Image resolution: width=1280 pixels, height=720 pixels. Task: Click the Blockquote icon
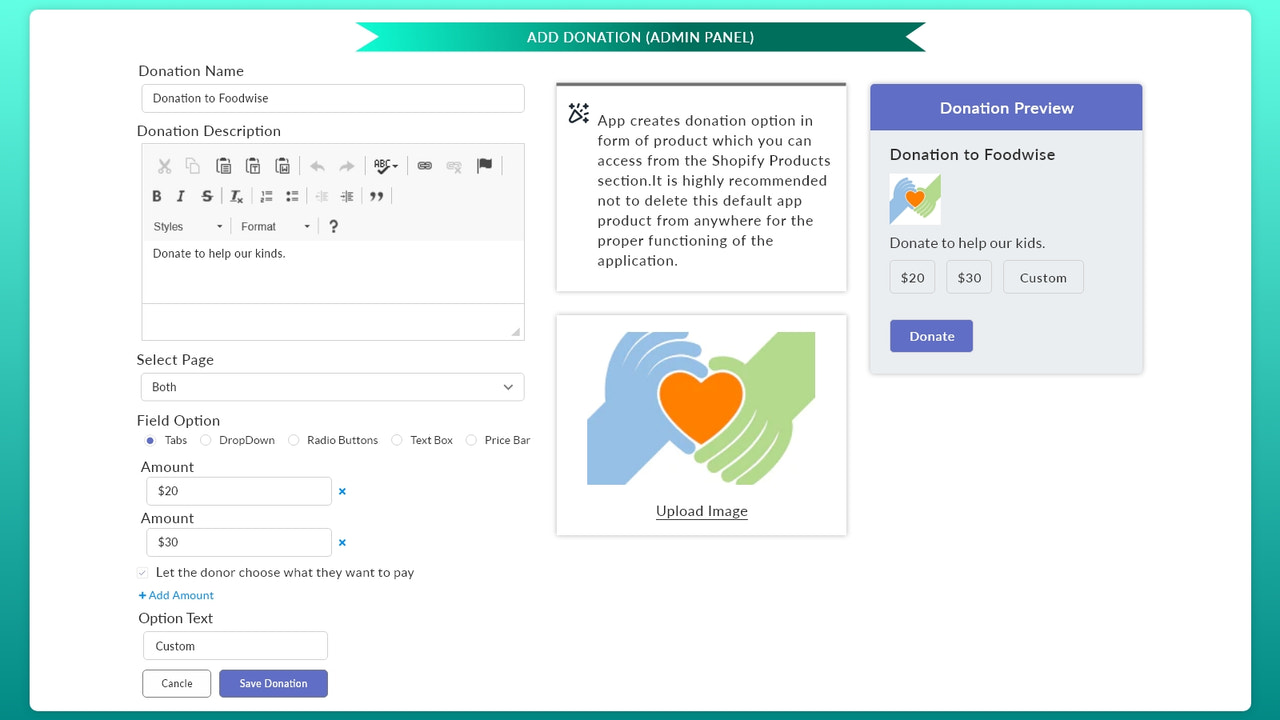coord(377,196)
